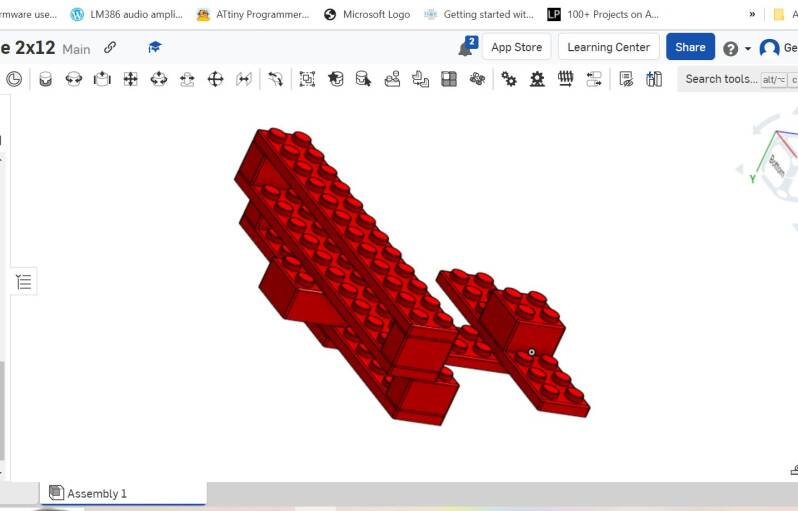Click the Group tool dashed-box icon
This screenshot has height=511, width=798.
click(307, 79)
